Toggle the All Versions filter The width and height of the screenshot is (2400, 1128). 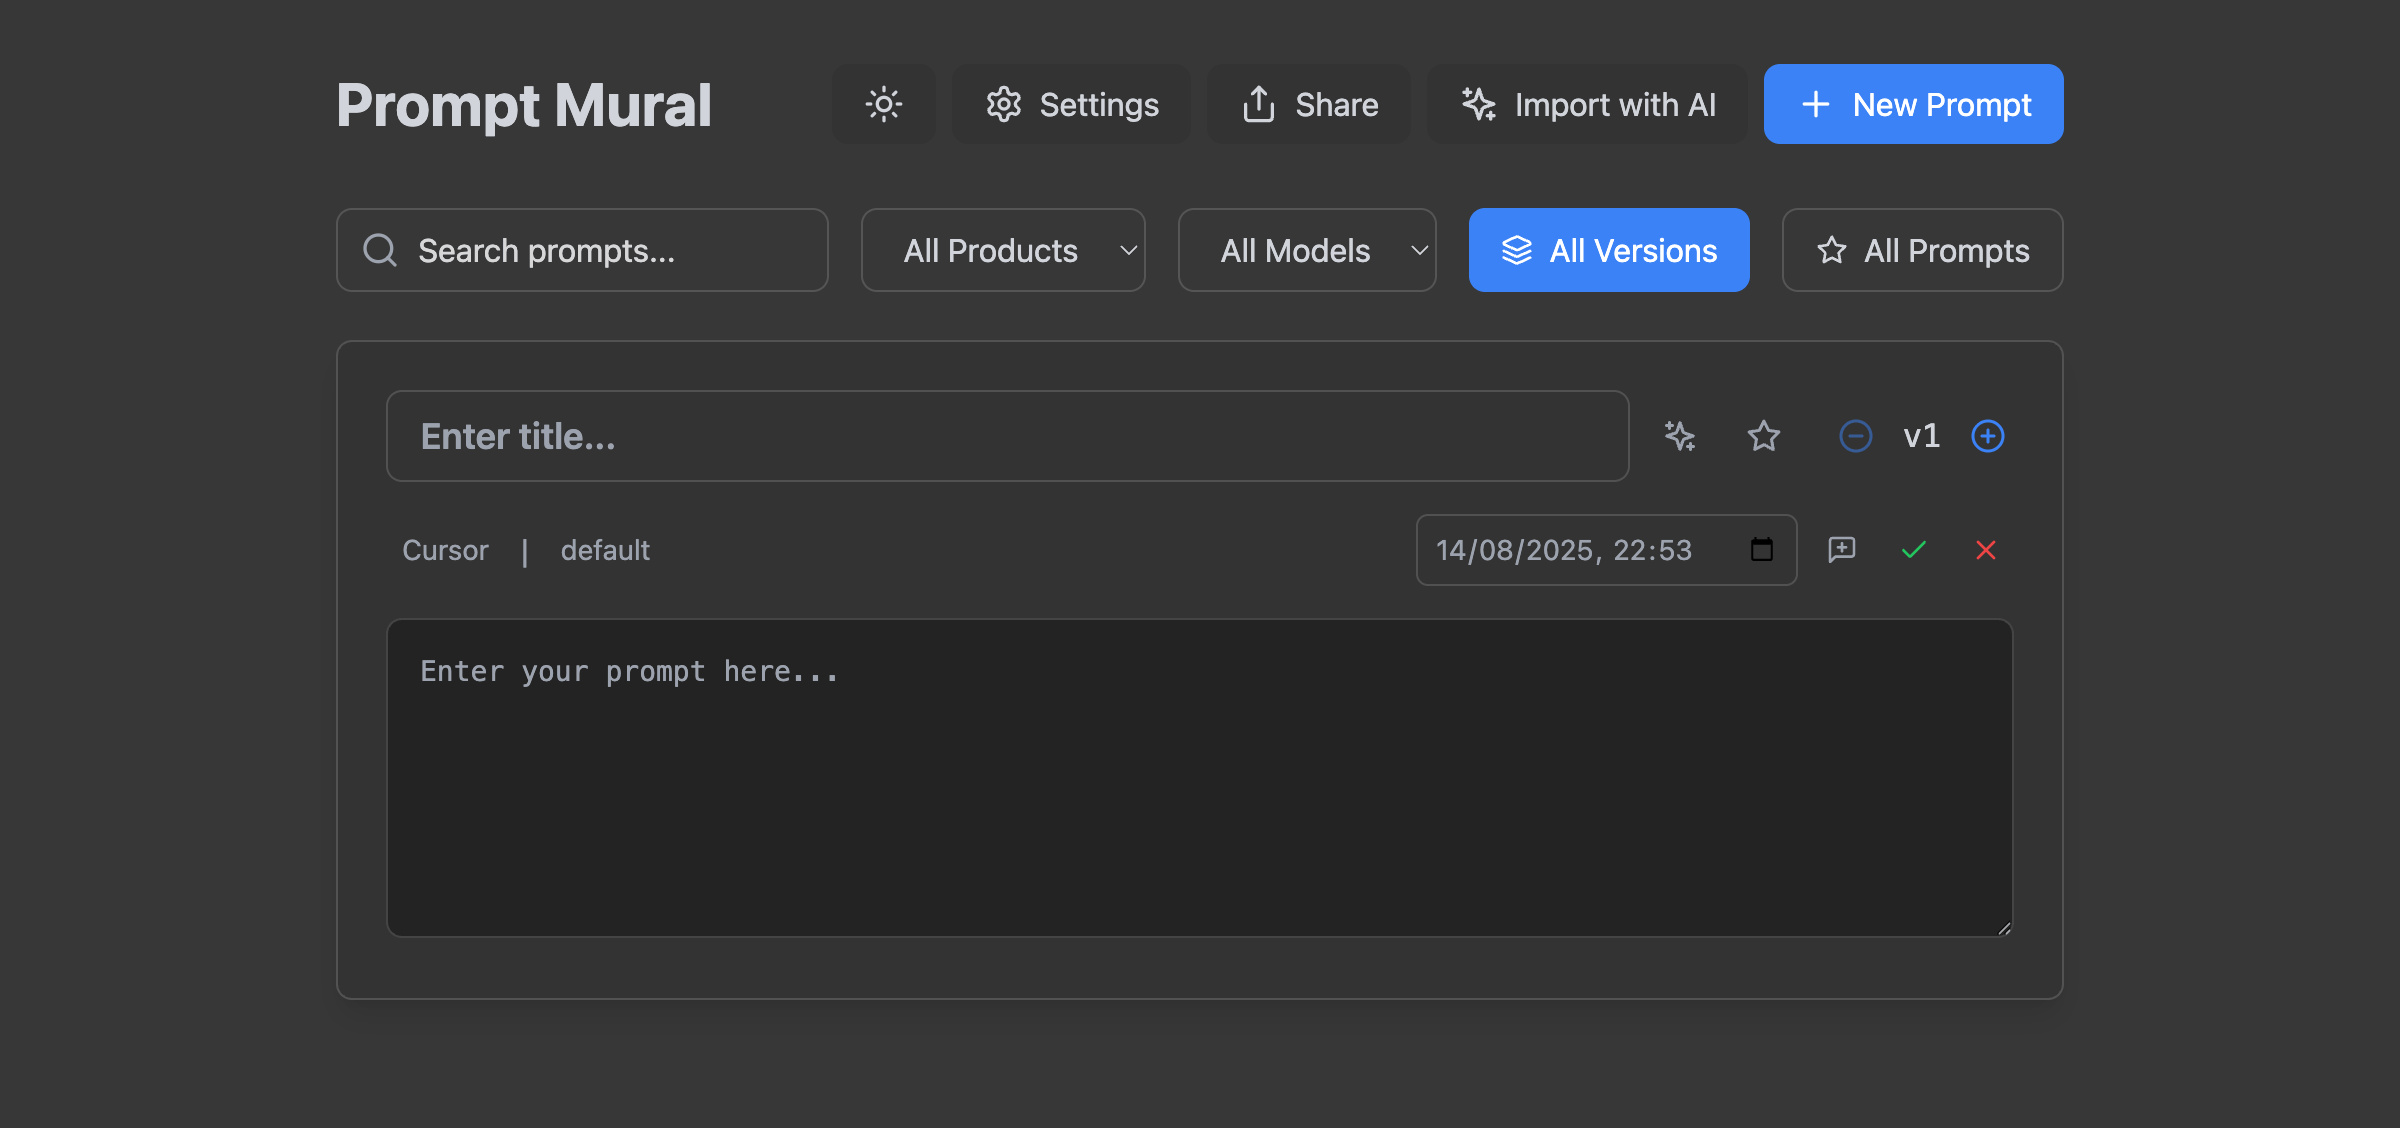[x=1609, y=250]
